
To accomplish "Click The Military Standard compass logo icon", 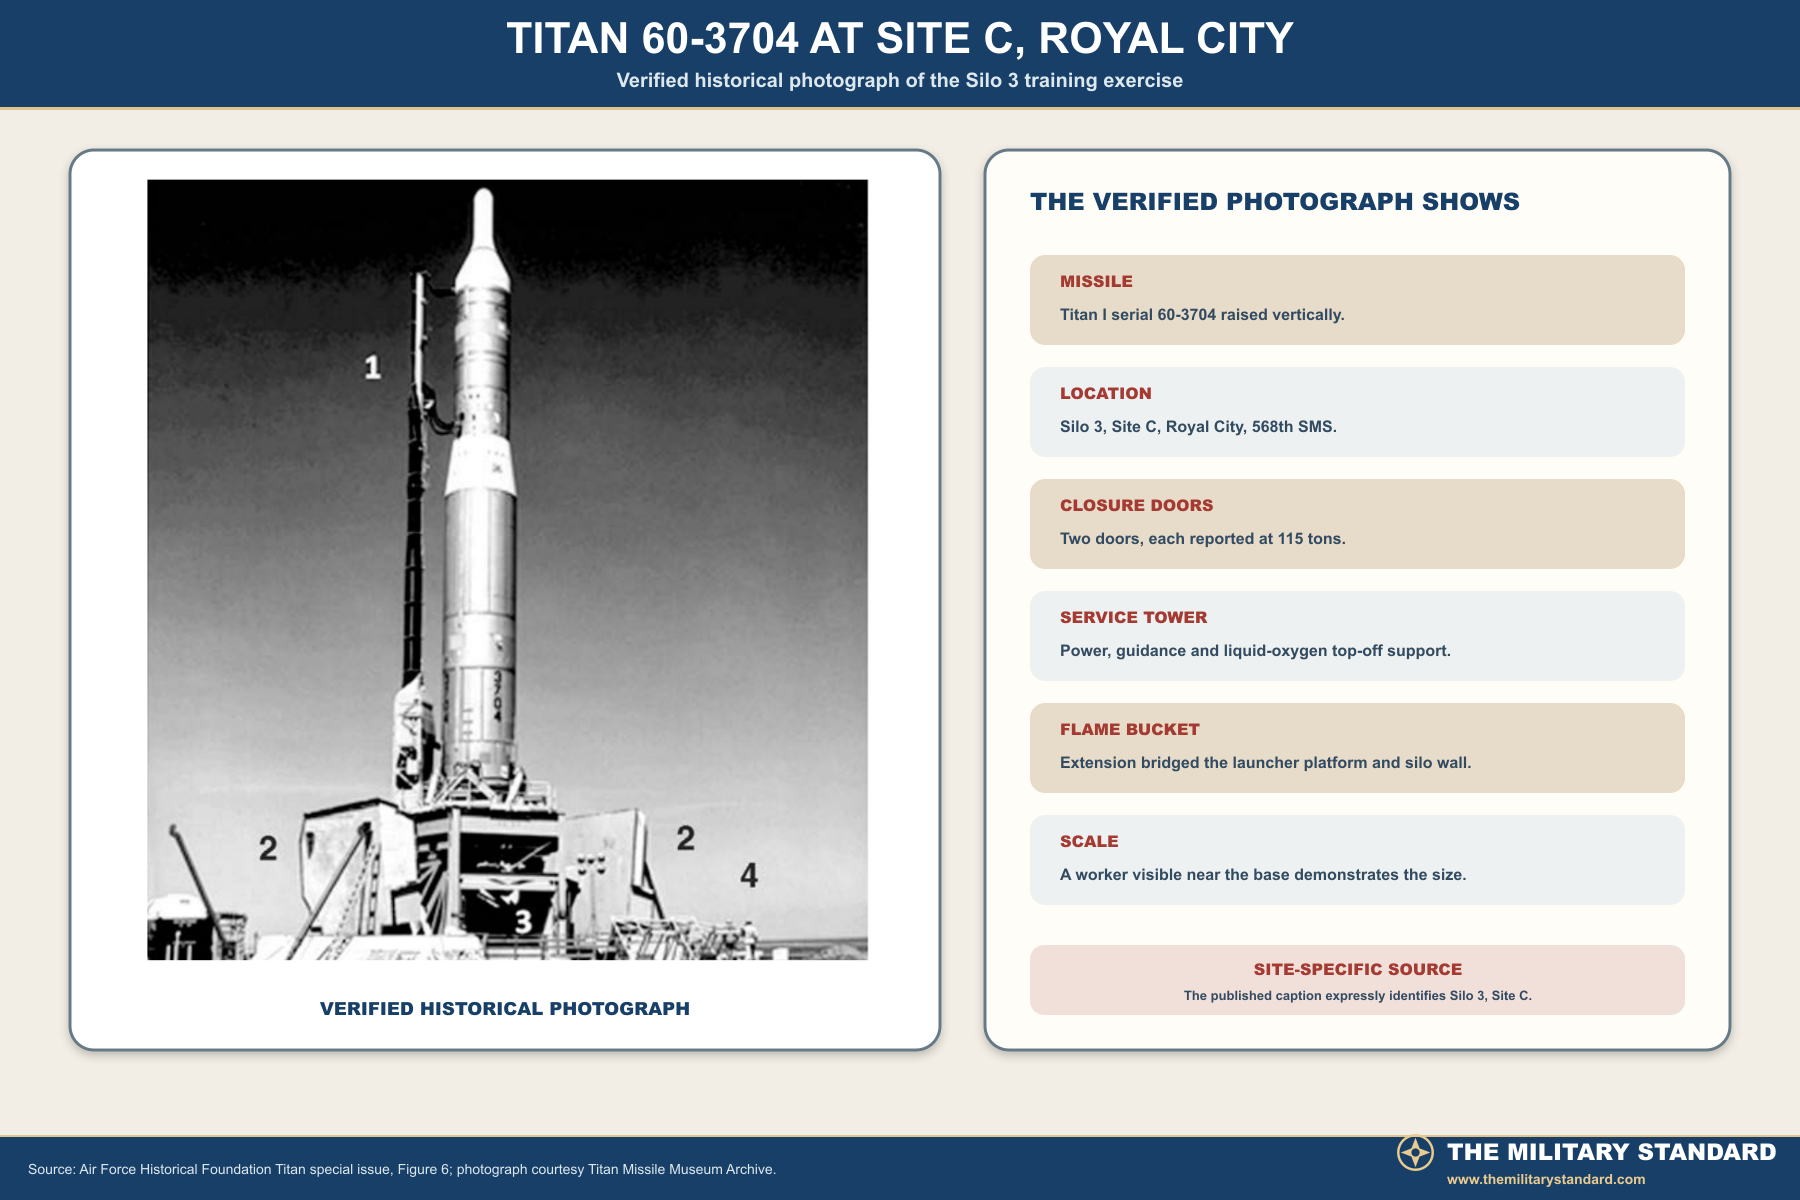I will 1415,1153.
